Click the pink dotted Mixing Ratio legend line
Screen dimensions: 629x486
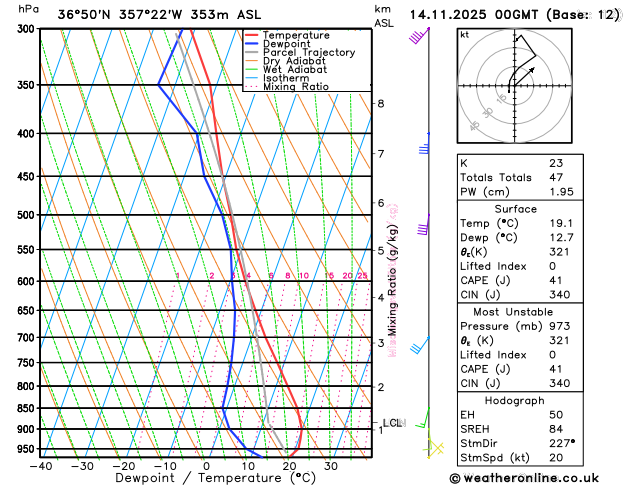pyautogui.click(x=251, y=86)
